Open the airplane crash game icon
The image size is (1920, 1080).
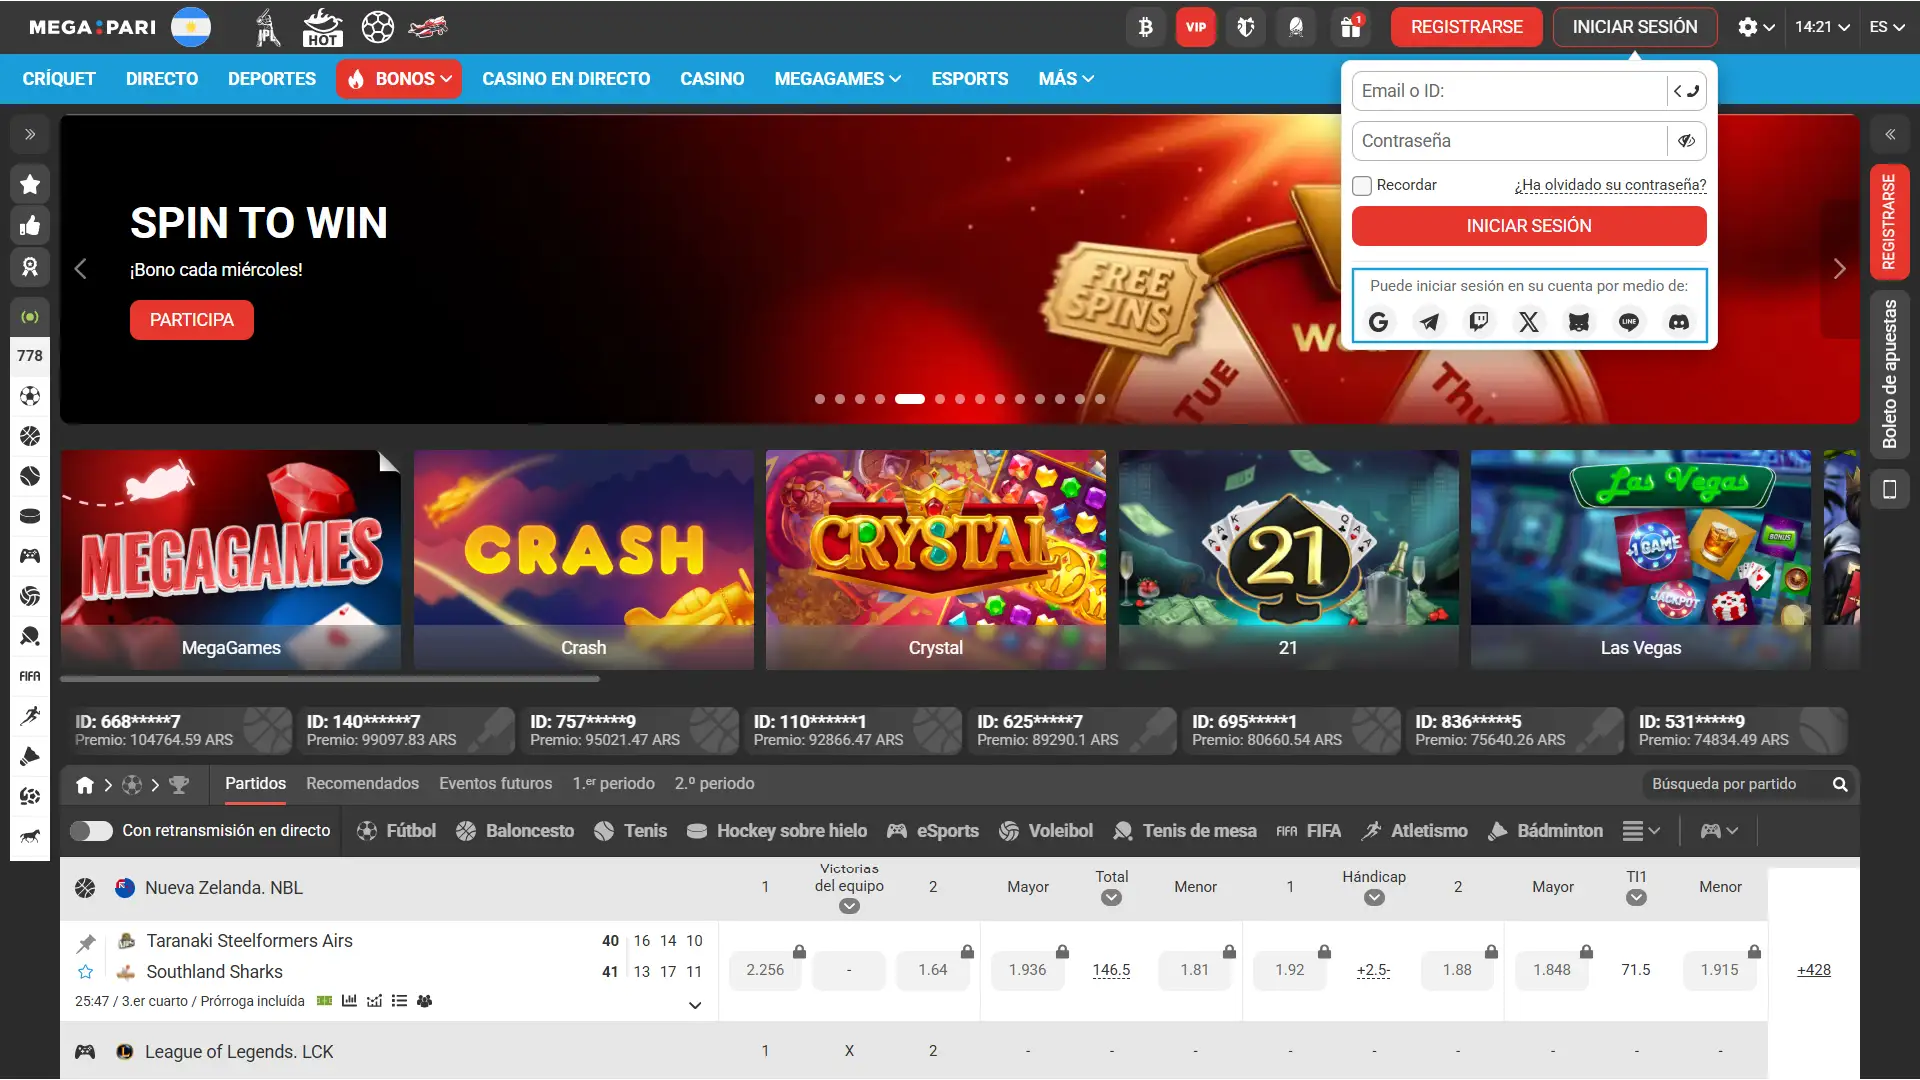[428, 27]
